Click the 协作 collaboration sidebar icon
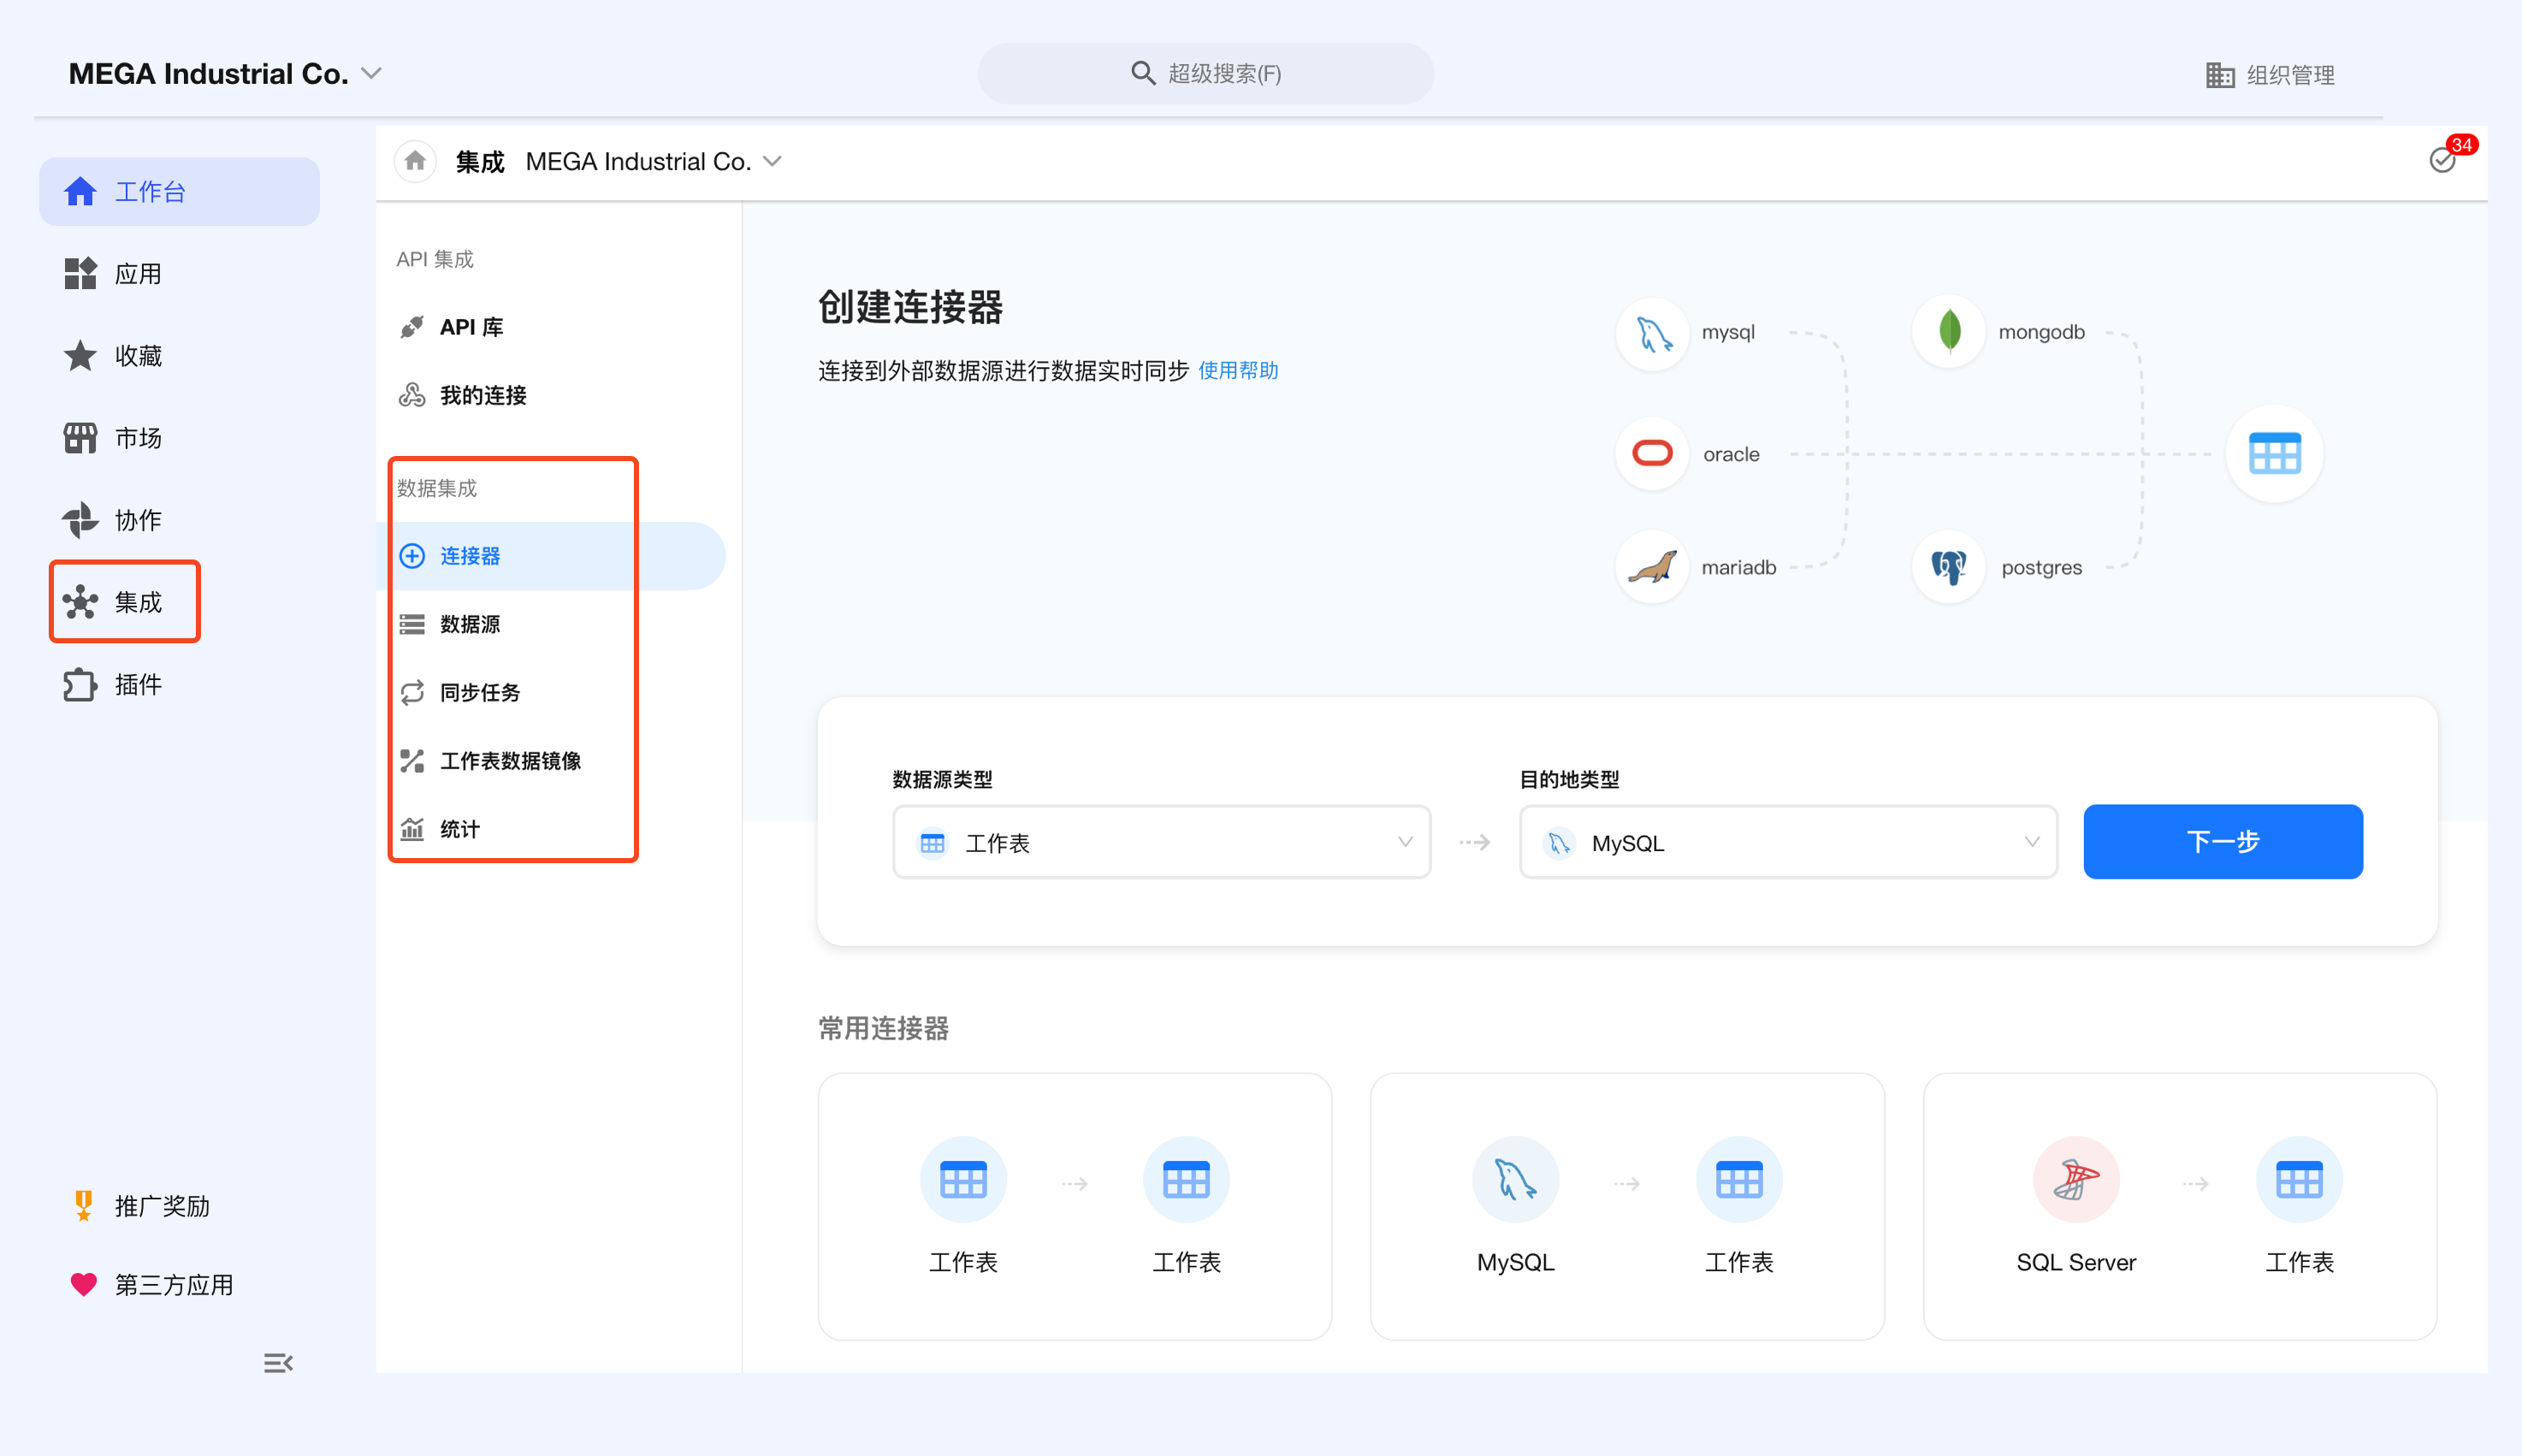 click(x=82, y=520)
